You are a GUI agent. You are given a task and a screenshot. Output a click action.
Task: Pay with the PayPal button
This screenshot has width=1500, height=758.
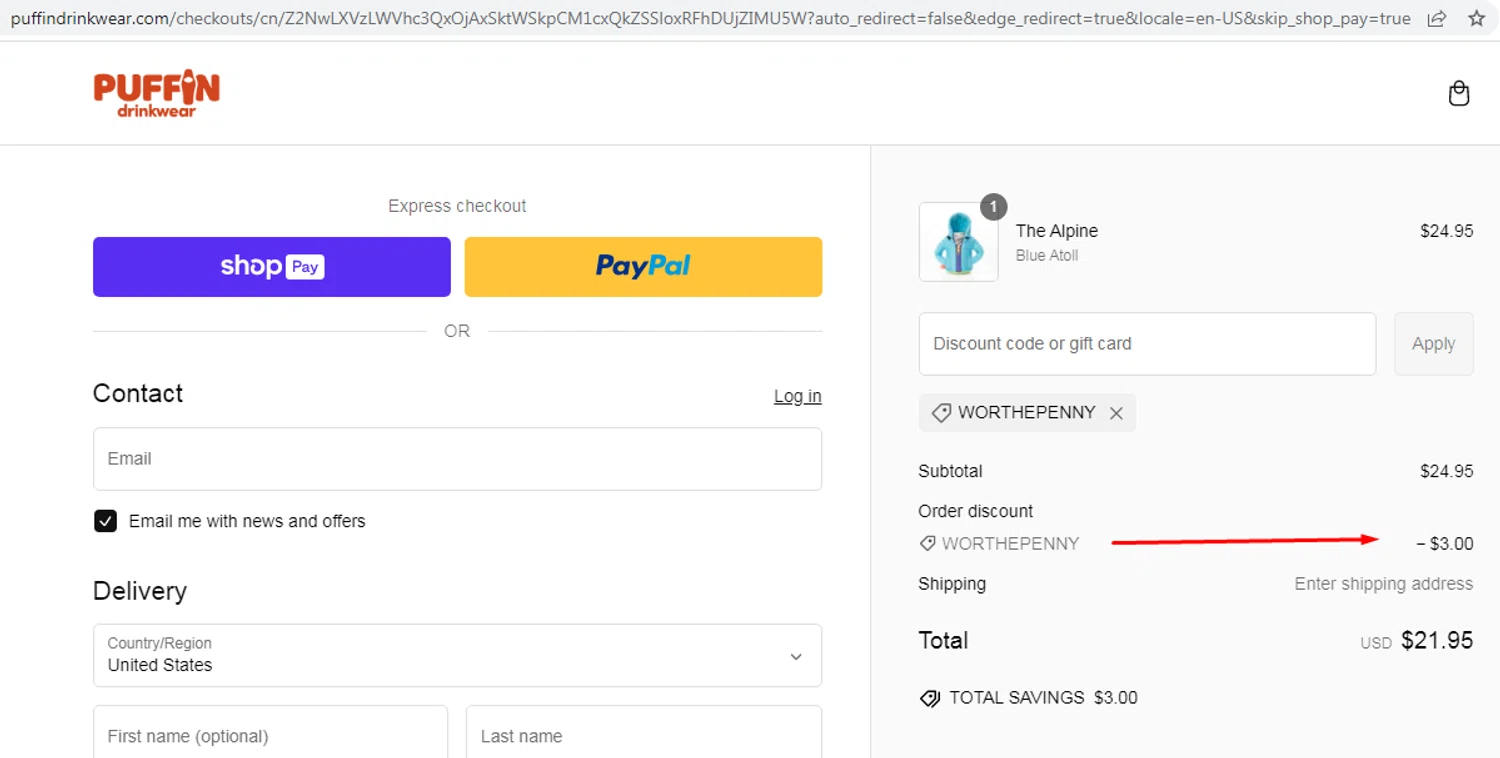coord(643,267)
